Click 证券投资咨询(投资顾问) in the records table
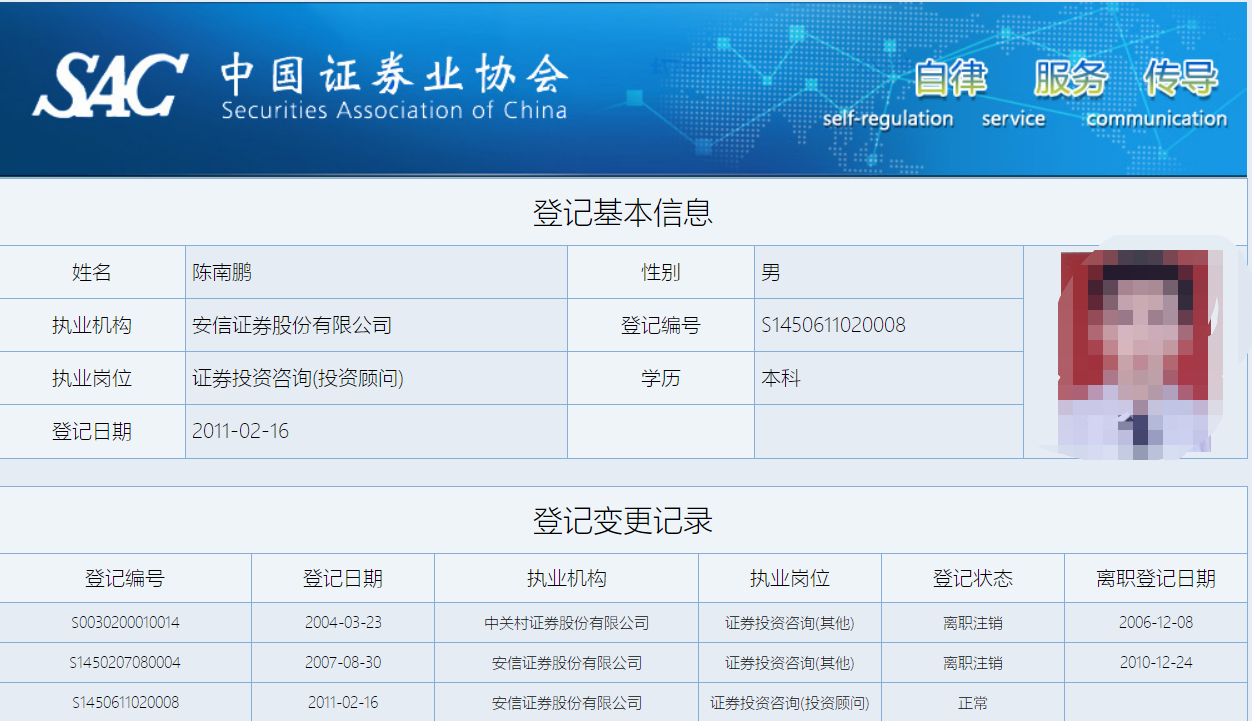Viewport: 1252px width, 721px height. pos(790,702)
